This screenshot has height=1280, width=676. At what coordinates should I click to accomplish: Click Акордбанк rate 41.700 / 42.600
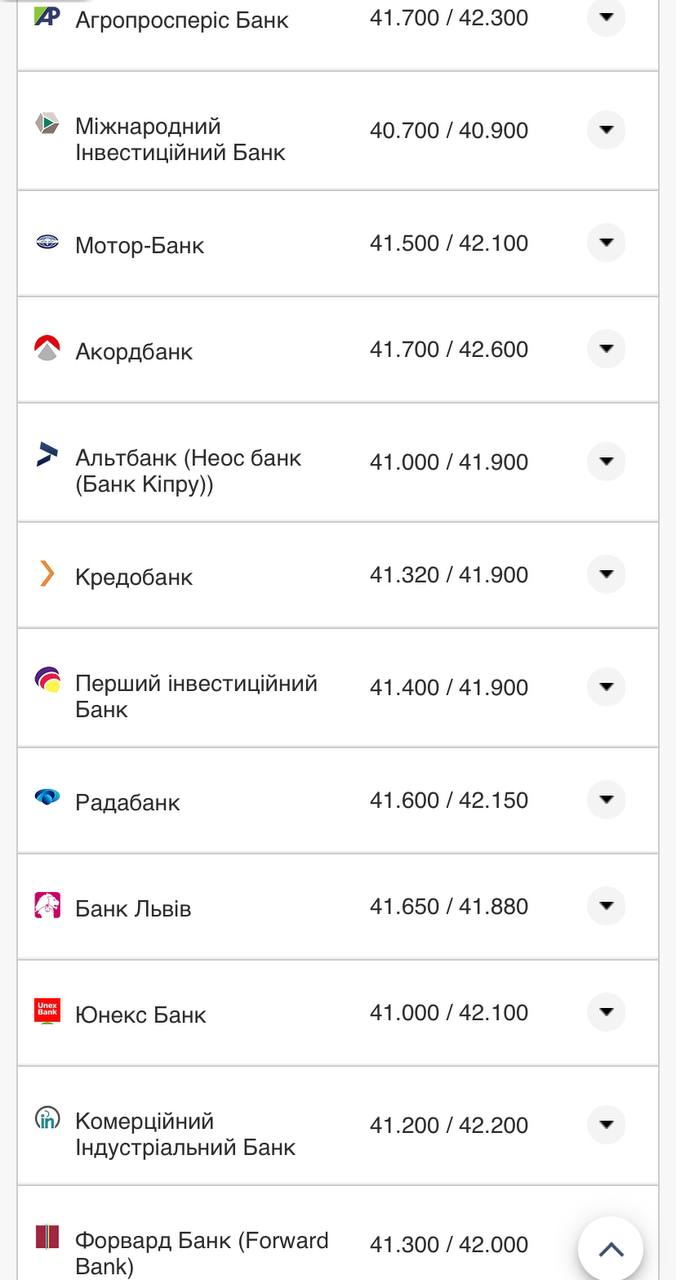coord(449,350)
